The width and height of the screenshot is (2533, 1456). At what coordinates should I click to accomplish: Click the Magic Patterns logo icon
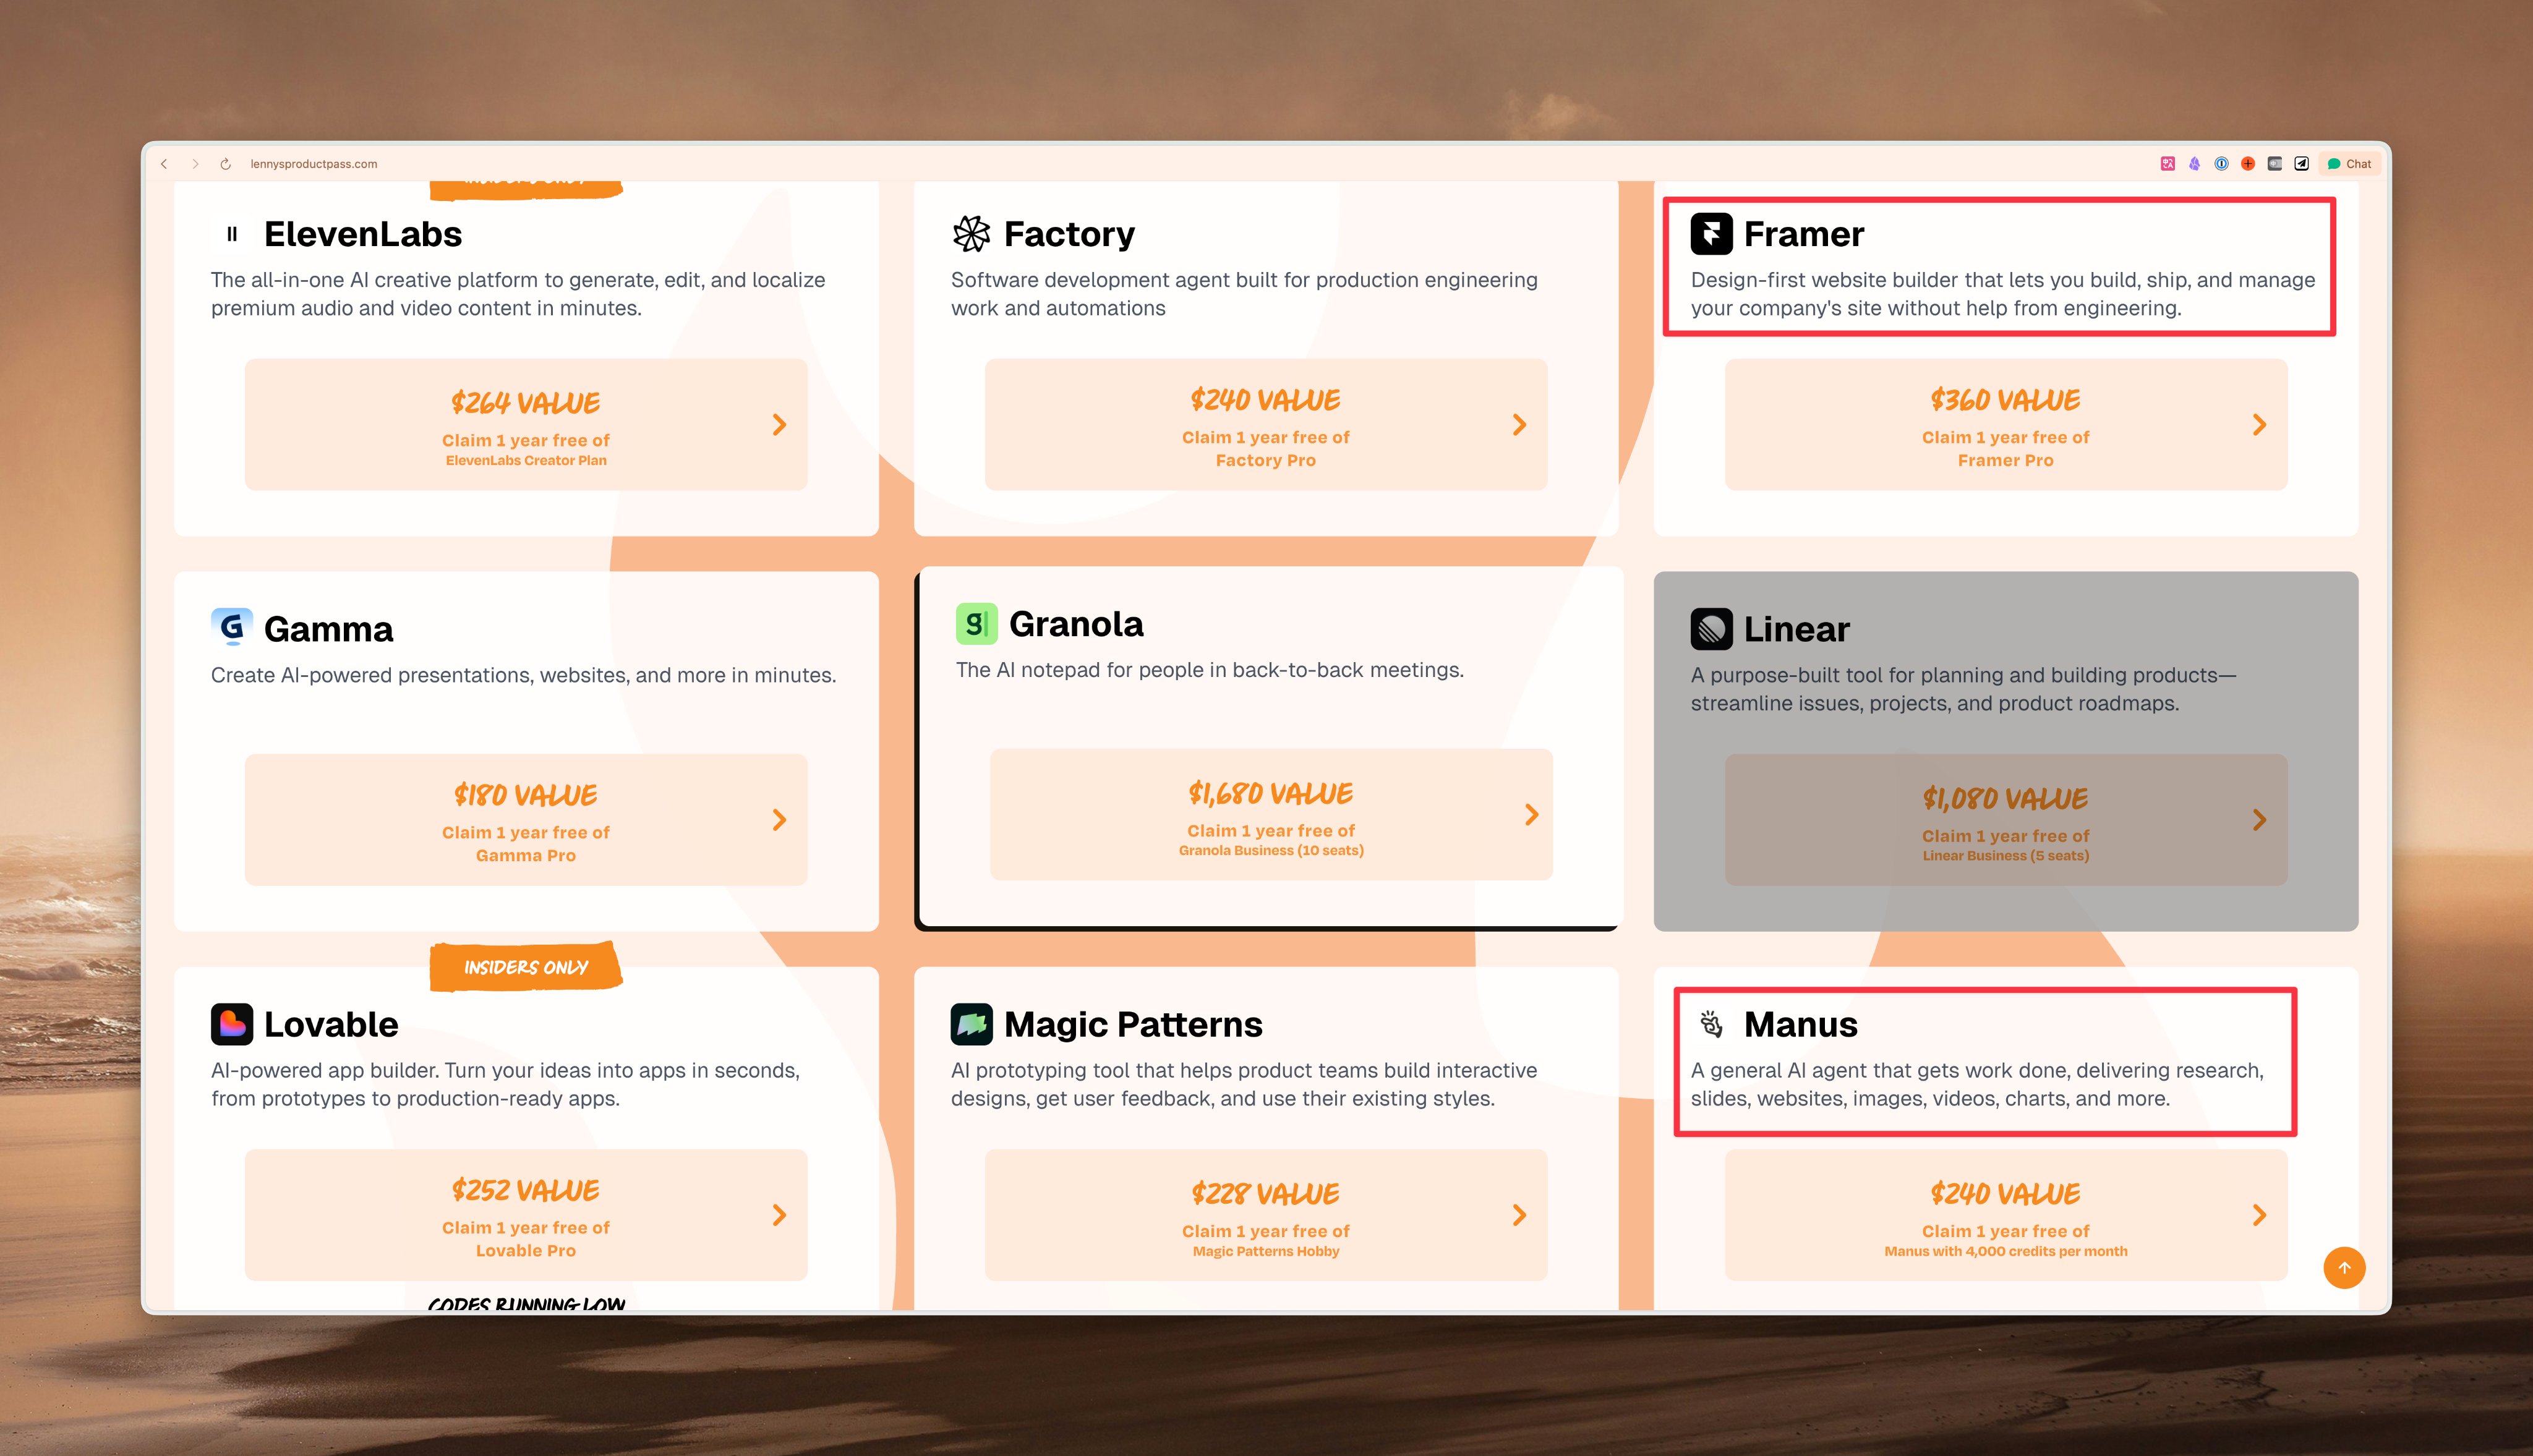(971, 1024)
